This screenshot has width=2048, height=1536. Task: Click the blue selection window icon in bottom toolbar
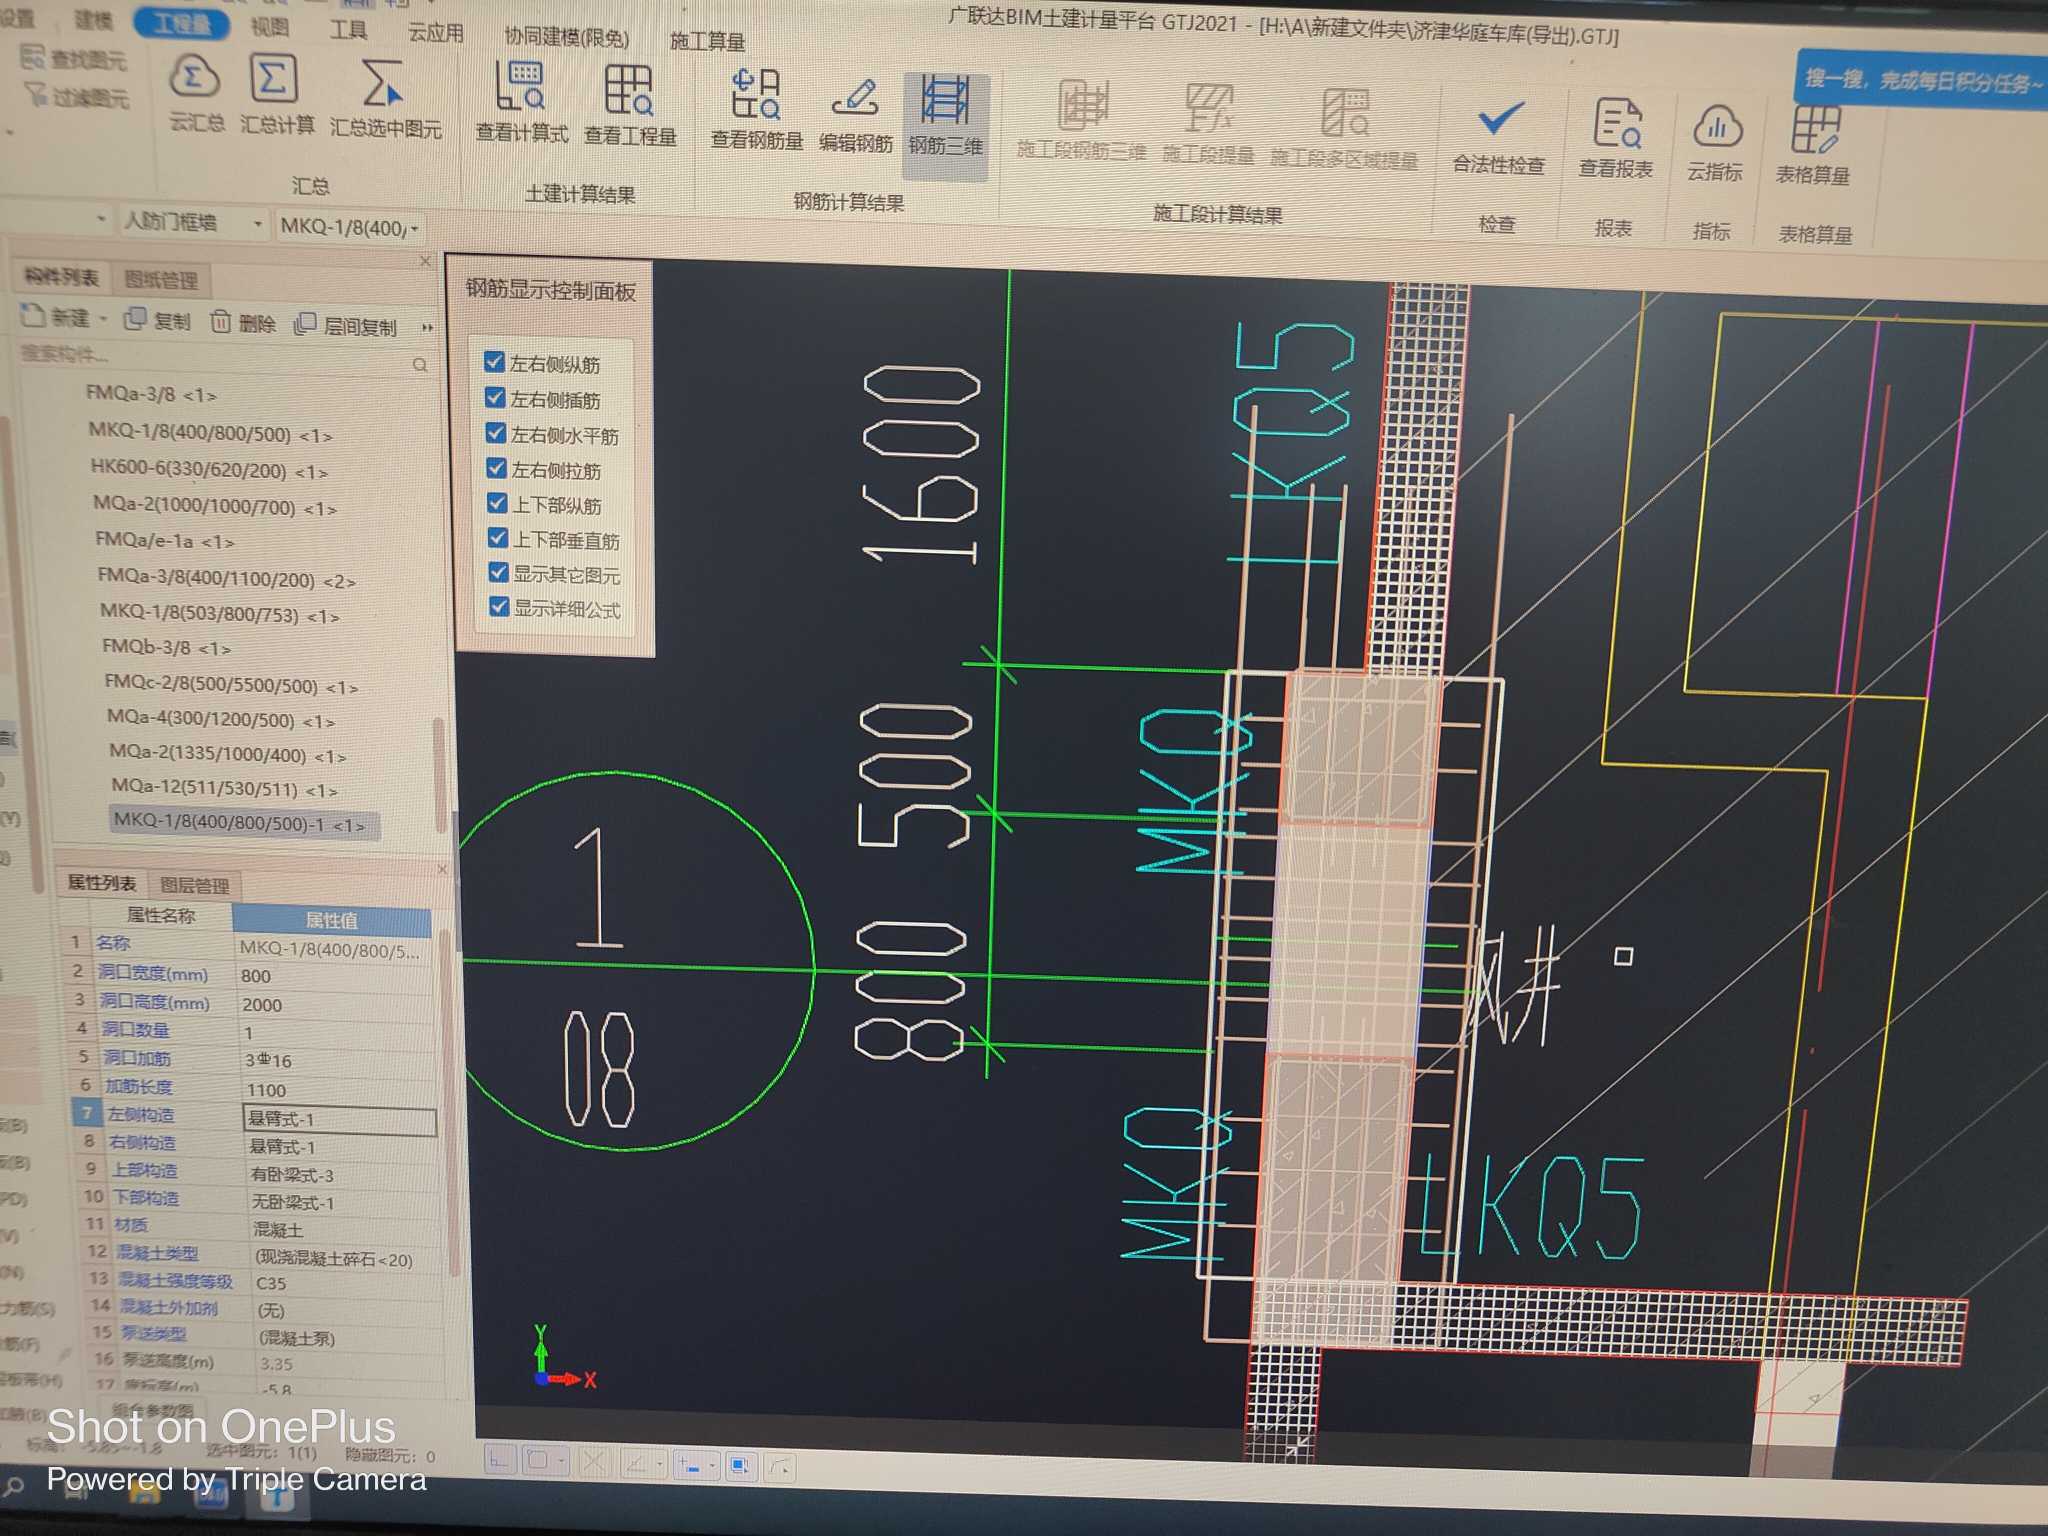pyautogui.click(x=739, y=1466)
